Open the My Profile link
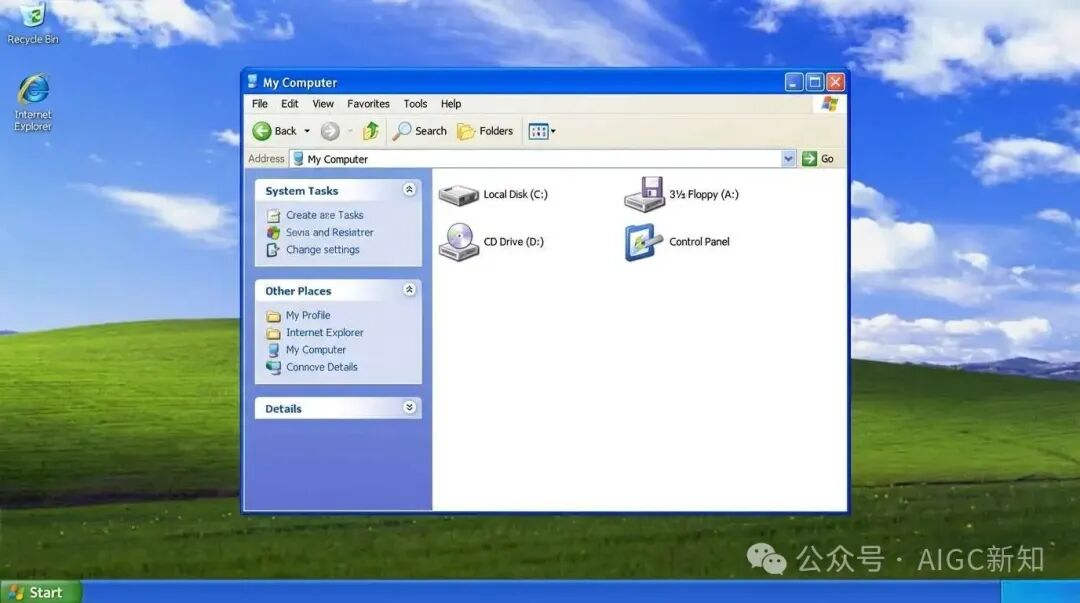 [x=307, y=315]
